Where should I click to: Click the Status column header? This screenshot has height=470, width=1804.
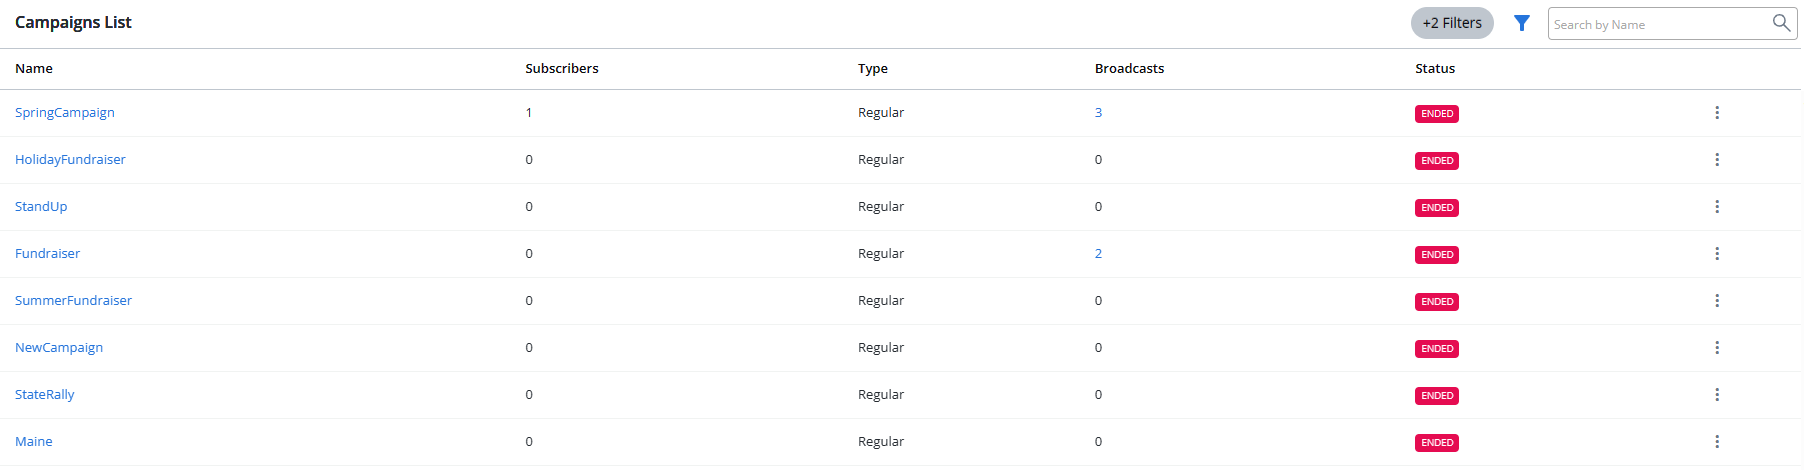coord(1435,69)
